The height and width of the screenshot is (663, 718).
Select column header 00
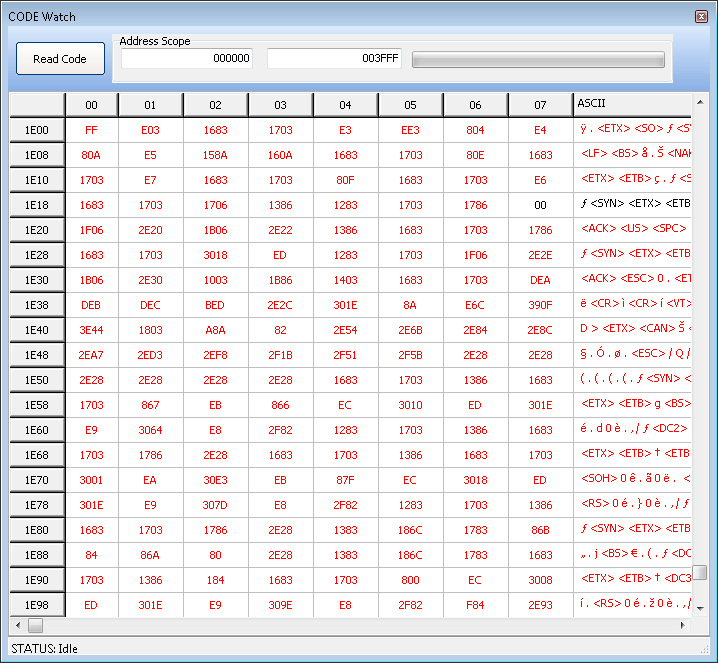[x=92, y=105]
